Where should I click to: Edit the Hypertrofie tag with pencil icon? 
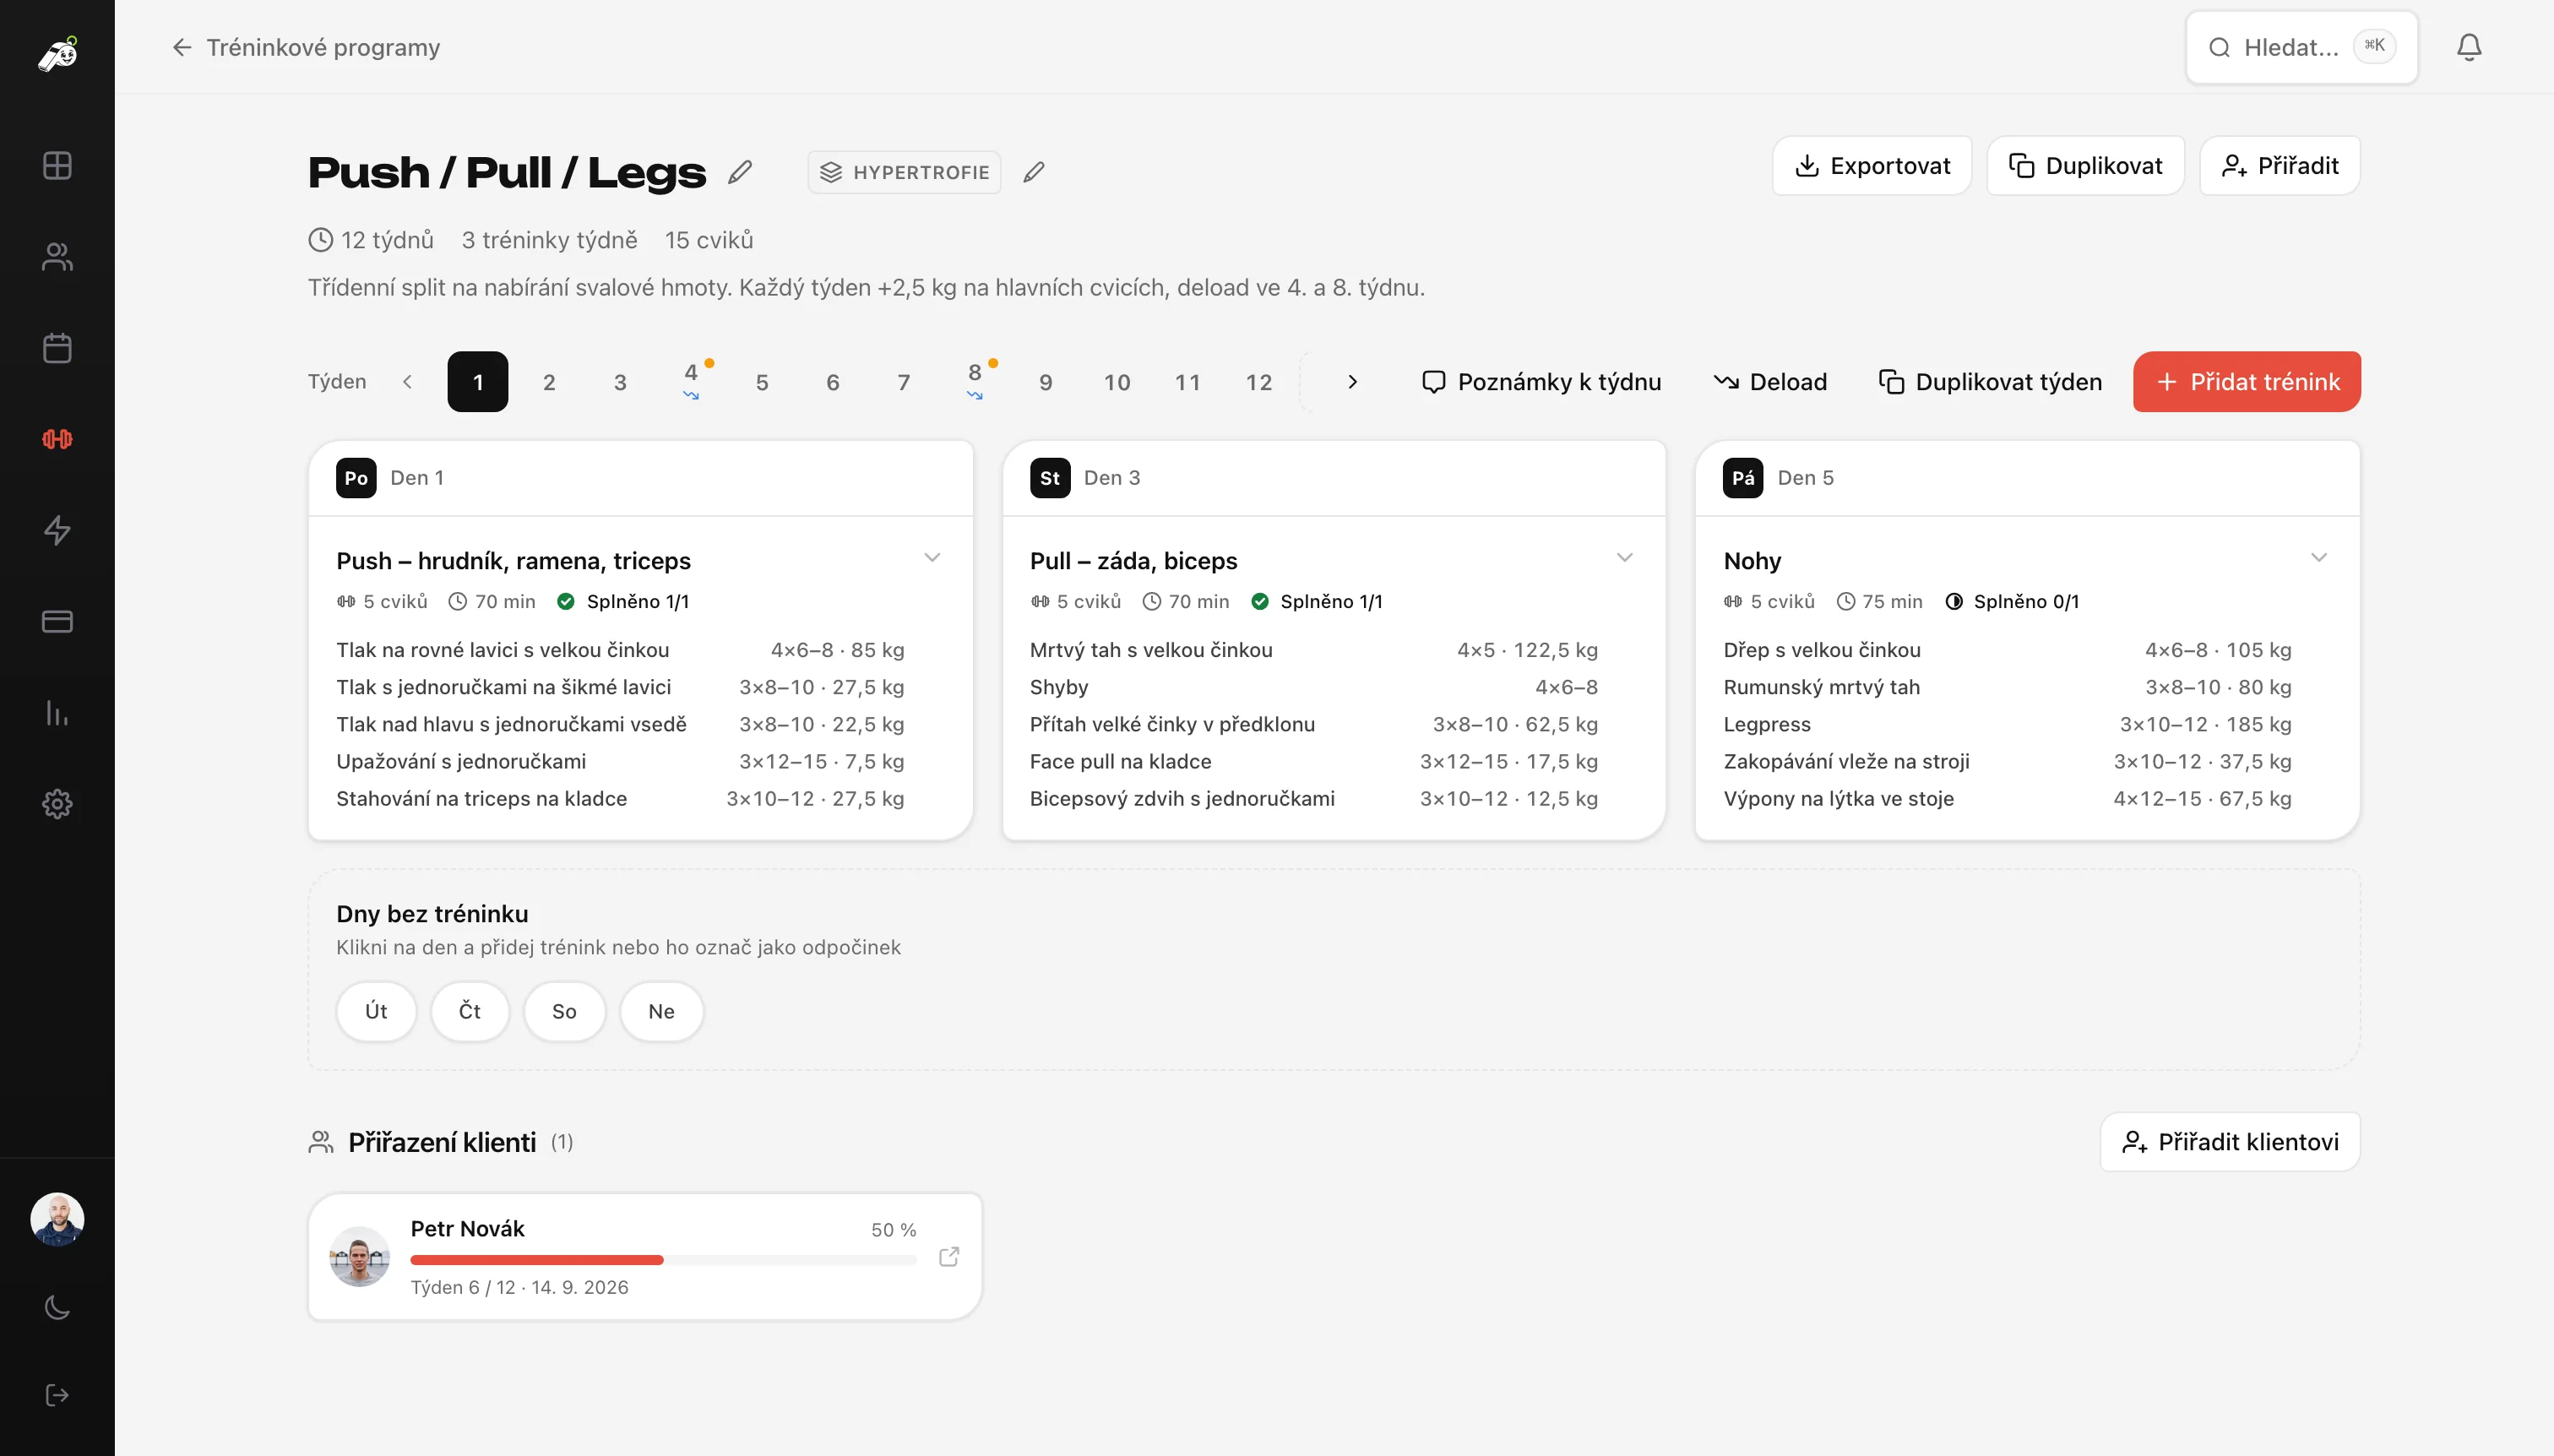click(1034, 172)
